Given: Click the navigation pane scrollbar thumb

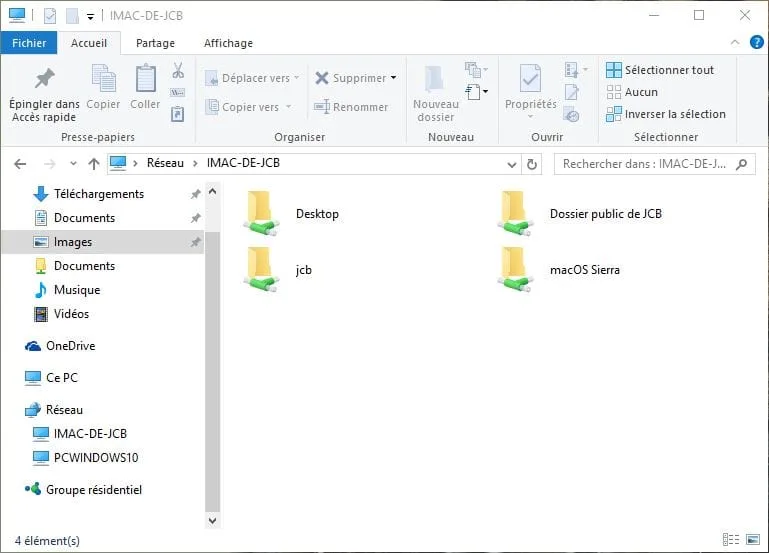Looking at the screenshot, I should pos(212,371).
